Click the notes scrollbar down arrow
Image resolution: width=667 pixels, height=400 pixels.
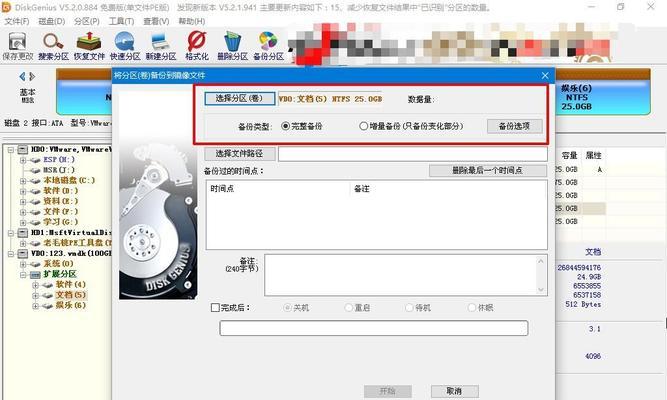[x=541, y=289]
